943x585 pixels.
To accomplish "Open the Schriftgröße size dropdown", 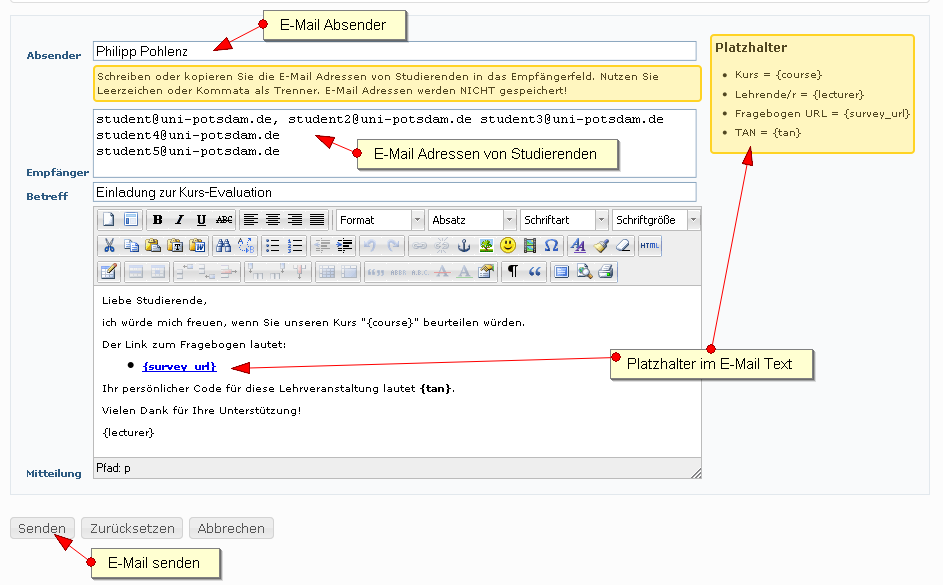I will [x=657, y=220].
